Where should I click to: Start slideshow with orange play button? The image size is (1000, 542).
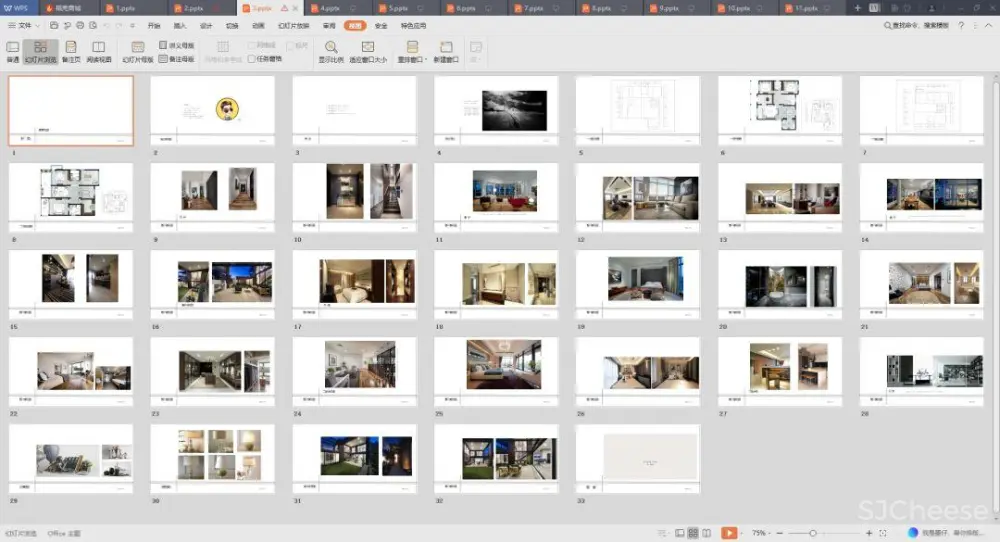(730, 533)
